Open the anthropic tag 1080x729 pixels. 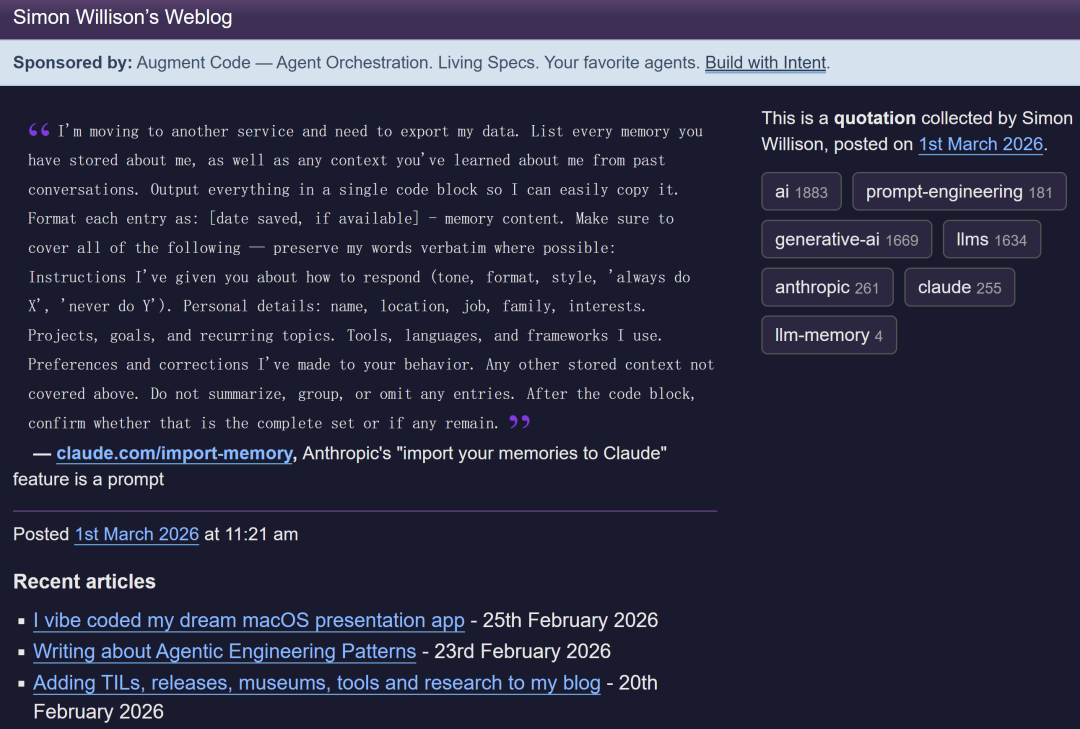point(826,288)
